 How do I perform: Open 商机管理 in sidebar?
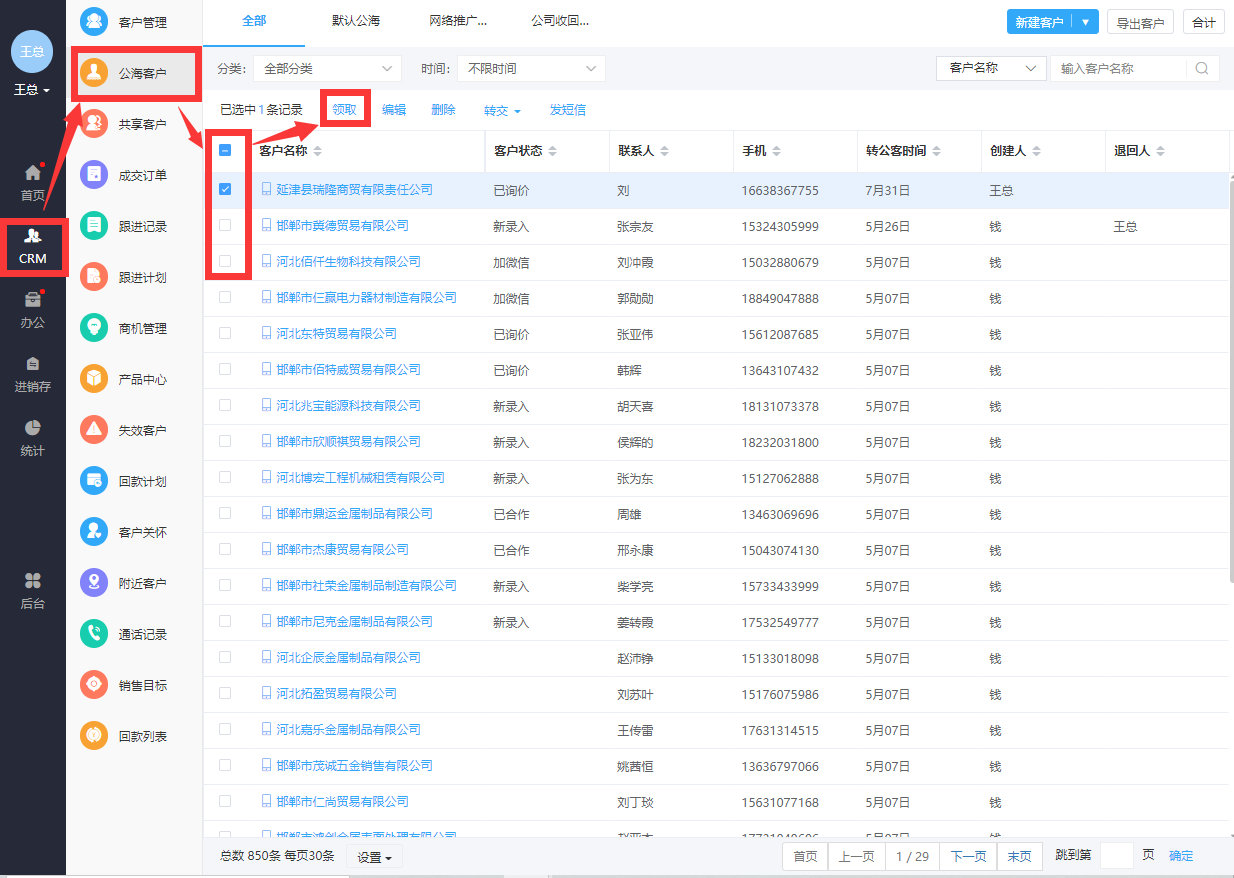pos(134,328)
